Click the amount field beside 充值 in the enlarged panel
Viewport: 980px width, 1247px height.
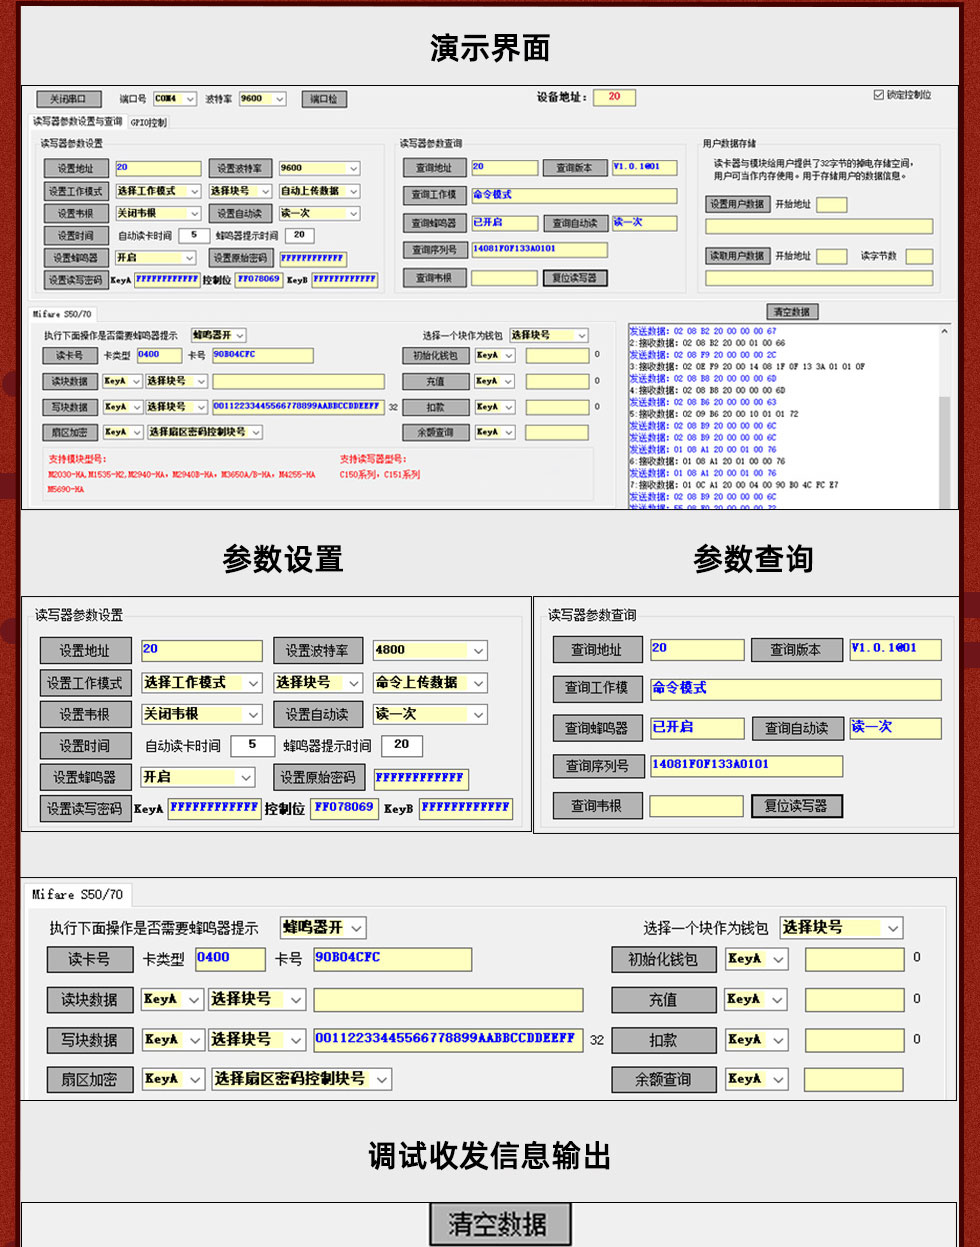tap(854, 999)
